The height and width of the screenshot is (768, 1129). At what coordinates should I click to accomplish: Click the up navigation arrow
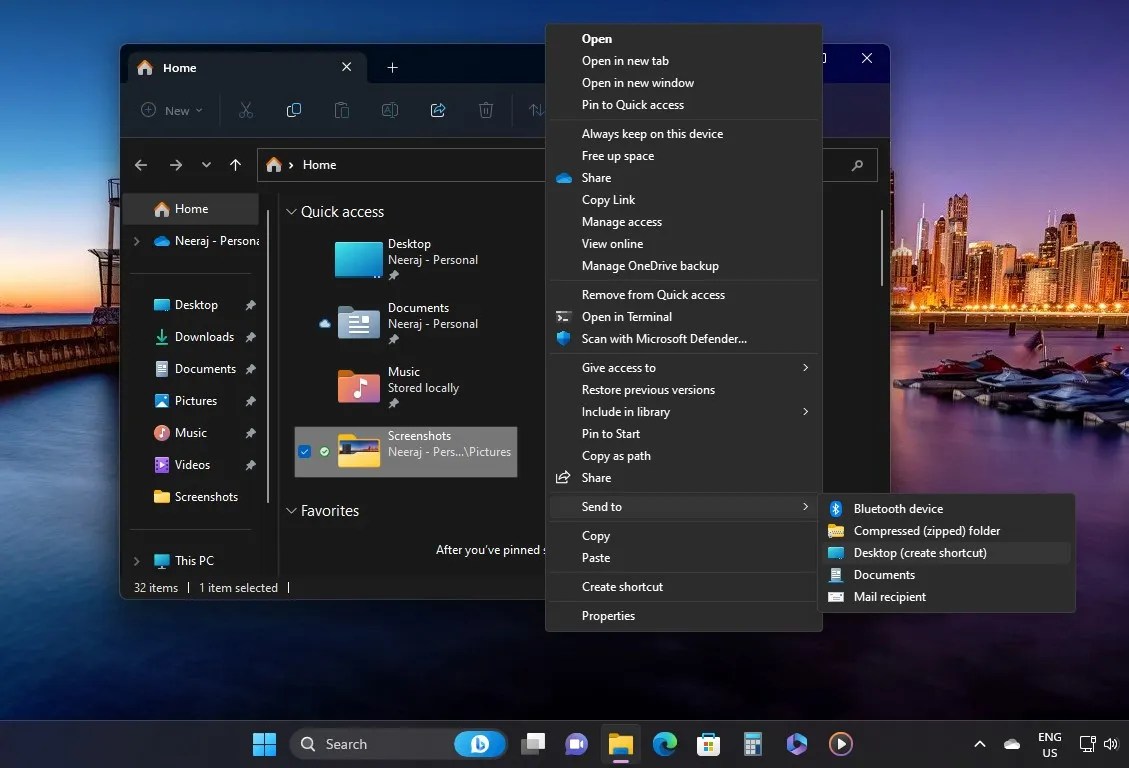(235, 165)
